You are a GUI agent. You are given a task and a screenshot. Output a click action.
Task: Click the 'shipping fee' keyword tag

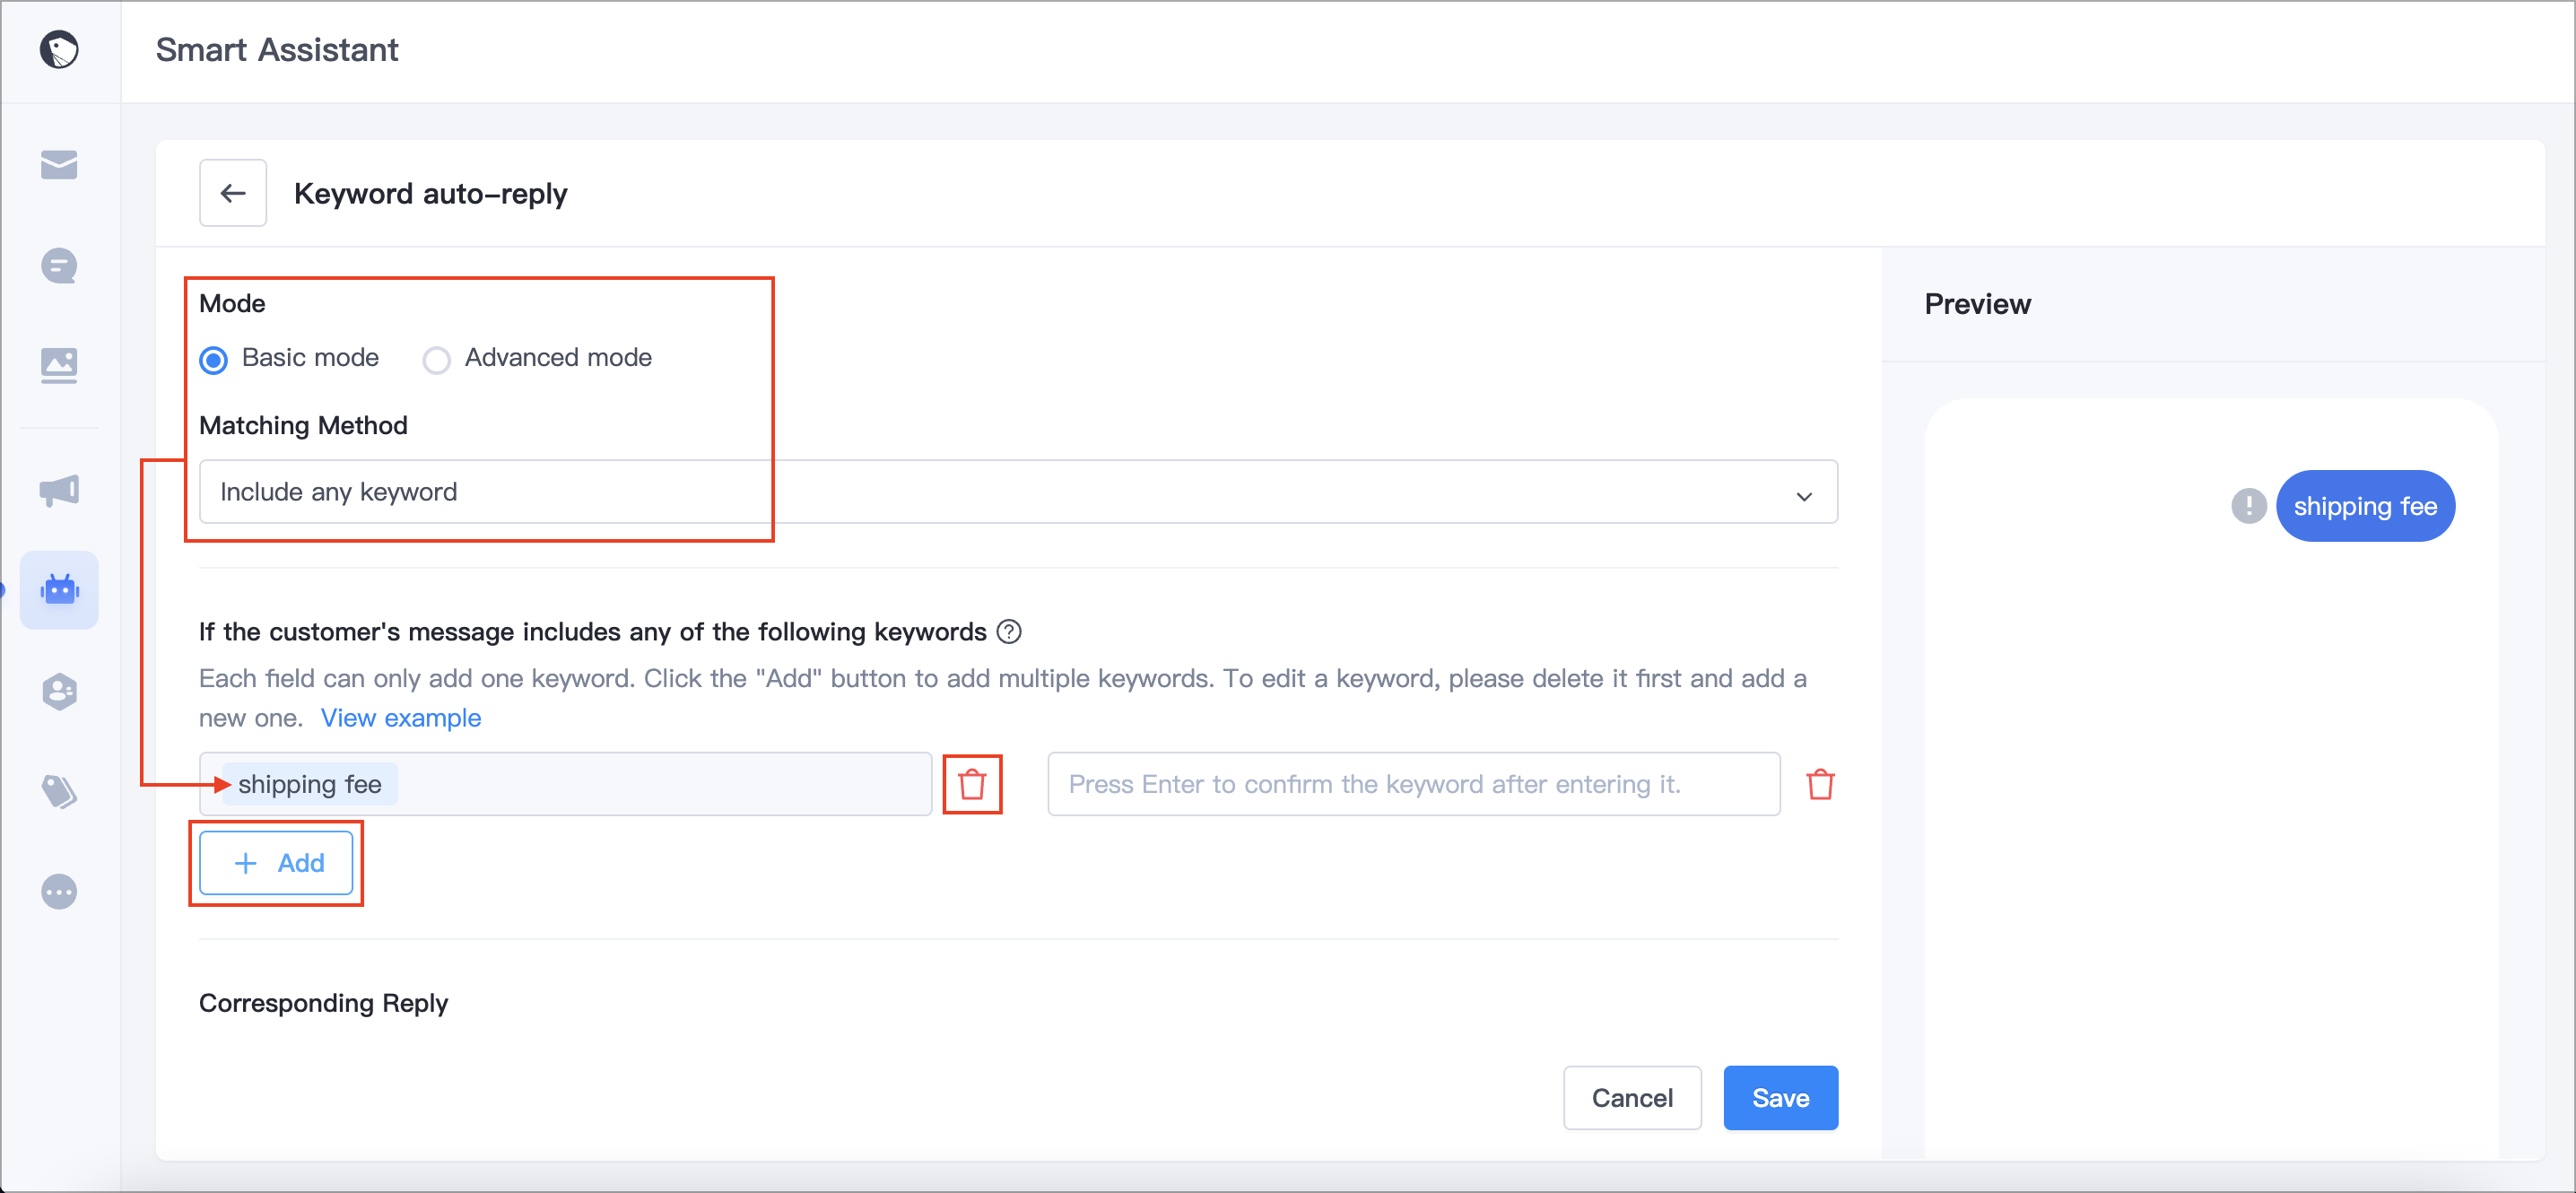click(x=309, y=784)
